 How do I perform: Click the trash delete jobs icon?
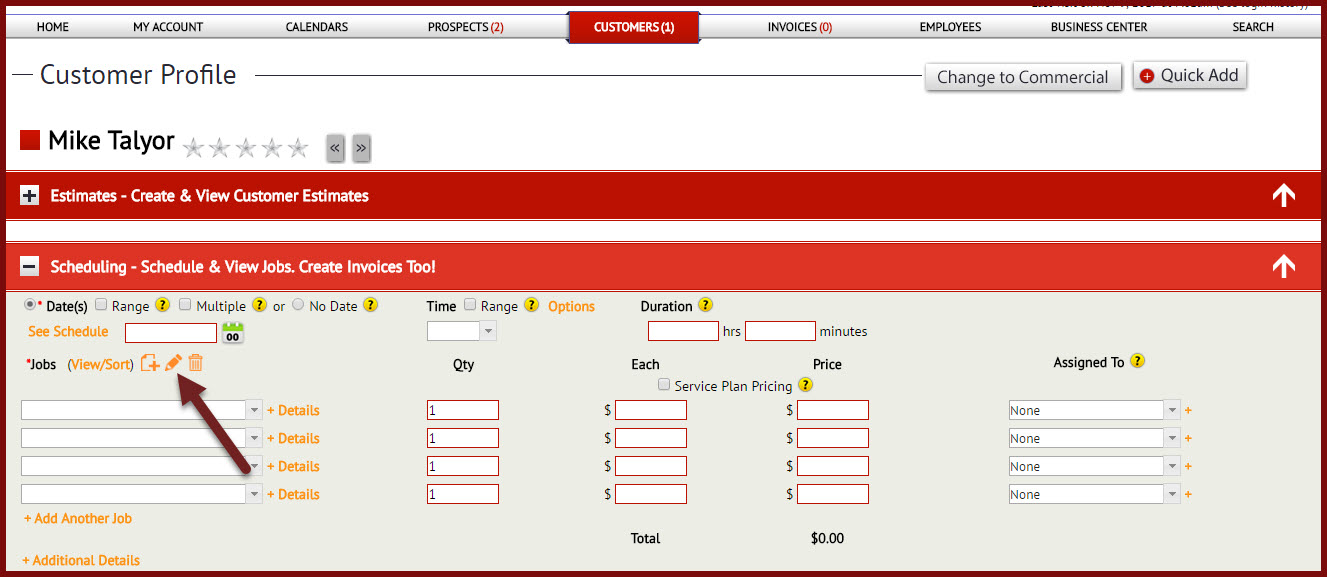[196, 363]
